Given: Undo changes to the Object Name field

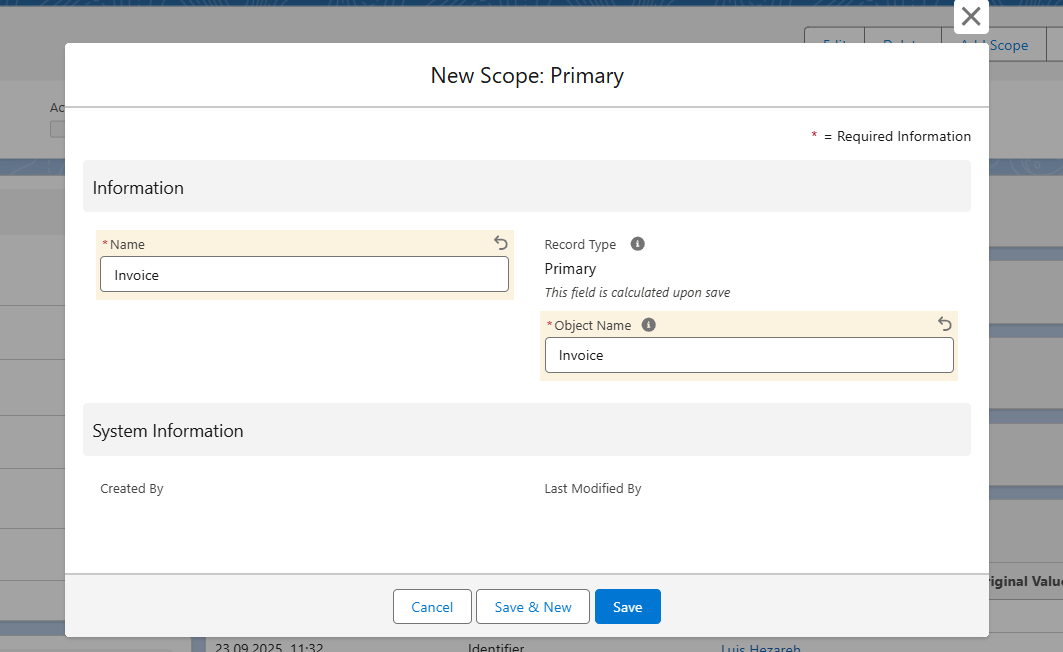Looking at the screenshot, I should [945, 324].
